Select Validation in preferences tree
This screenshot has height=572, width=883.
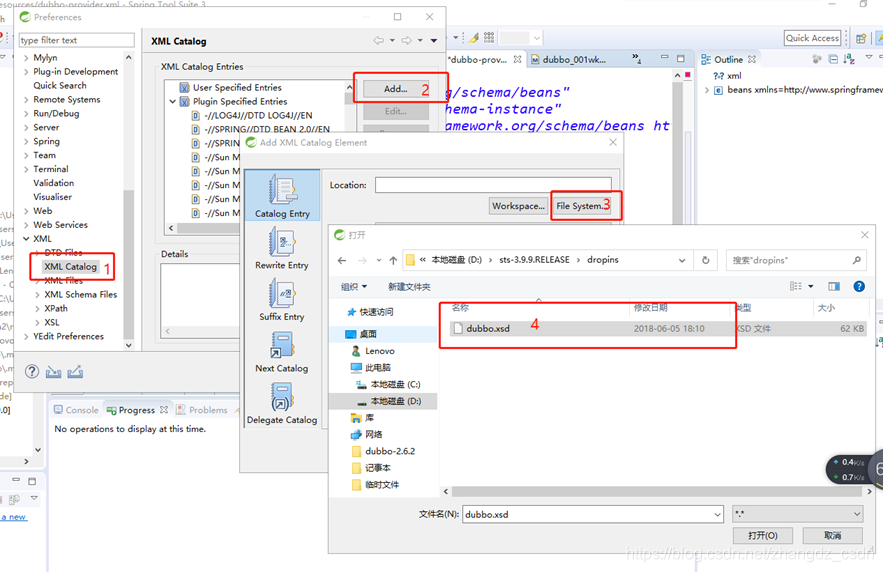[53, 183]
